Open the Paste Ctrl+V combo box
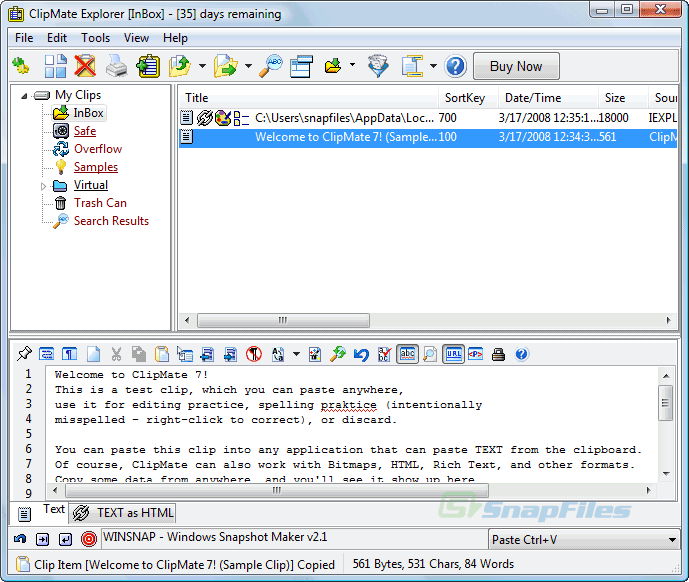 click(x=584, y=540)
